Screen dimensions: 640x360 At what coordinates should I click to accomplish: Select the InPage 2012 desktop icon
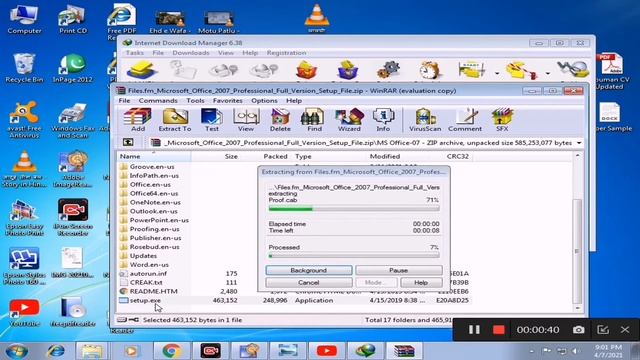point(73,68)
